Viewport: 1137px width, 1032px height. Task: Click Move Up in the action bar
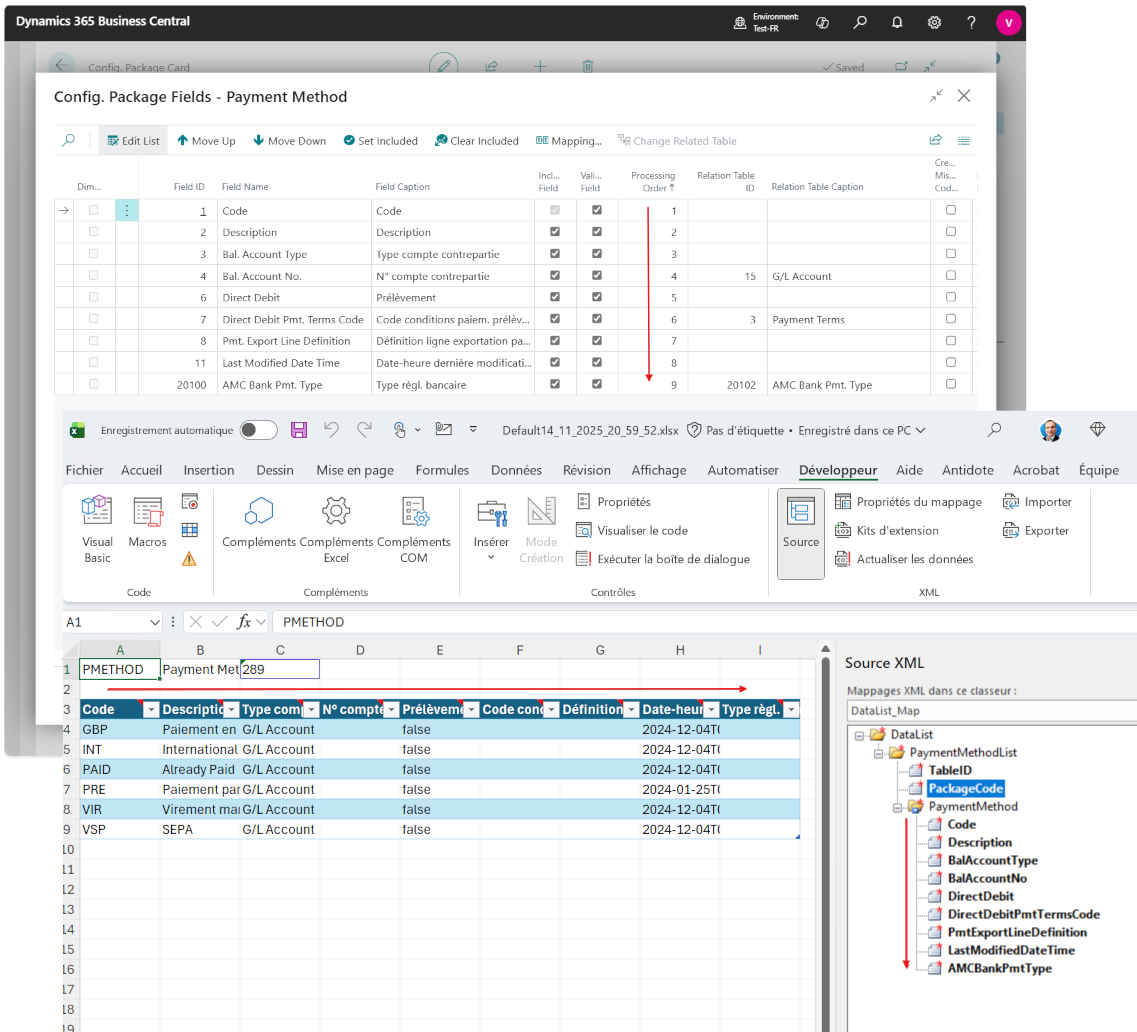206,141
